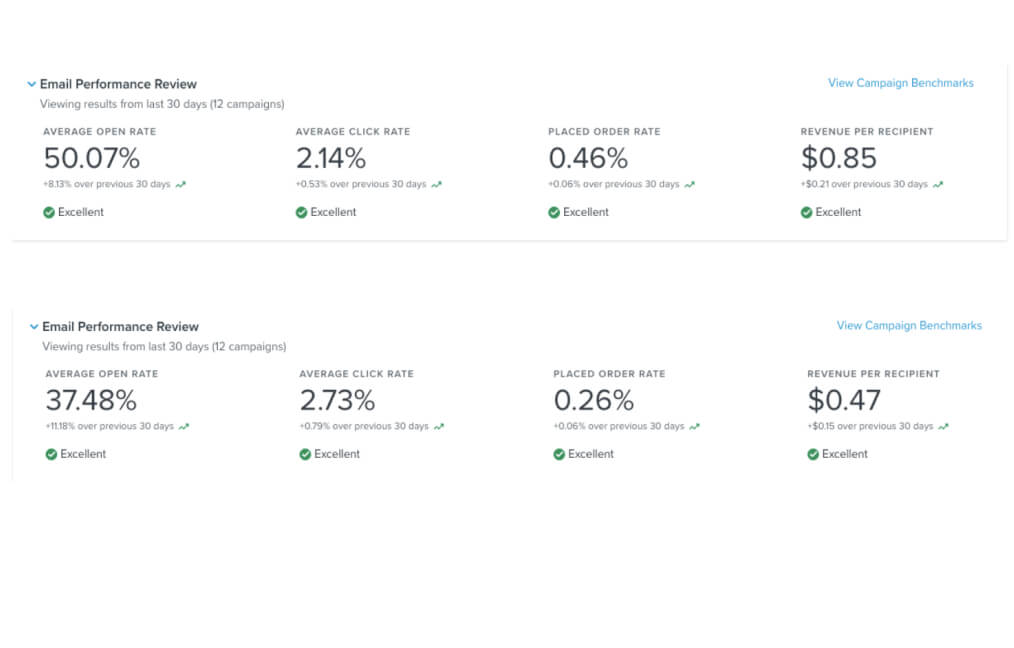The height and width of the screenshot is (648, 1014).
Task: Toggle the Excellent status beside $0.47 revenue metric
Action: [811, 454]
